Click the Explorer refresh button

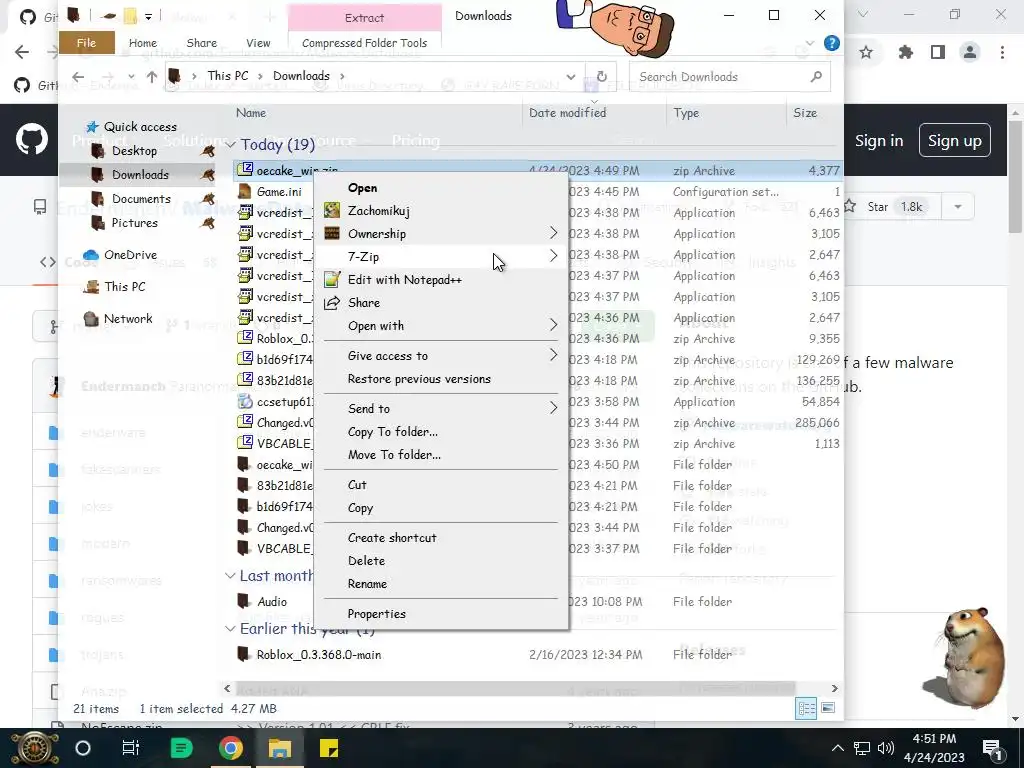601,76
